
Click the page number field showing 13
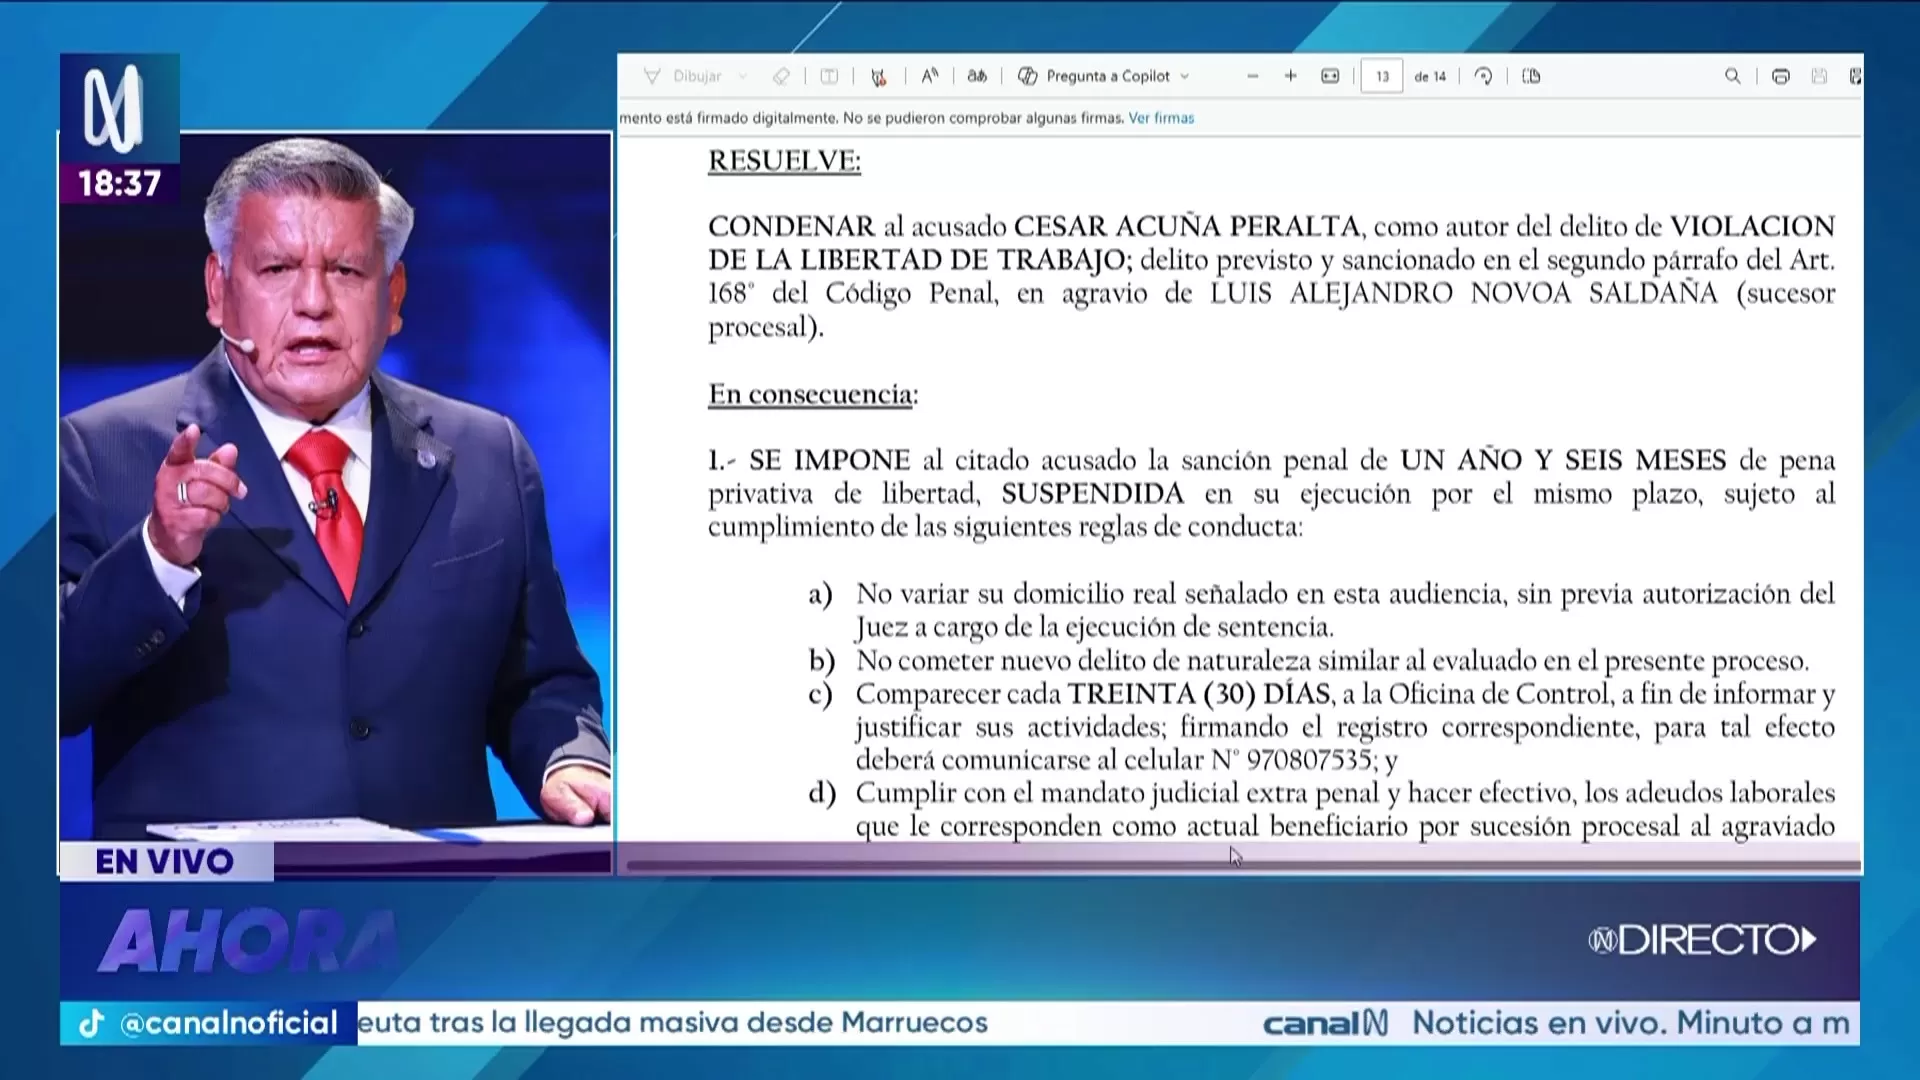click(x=1382, y=76)
